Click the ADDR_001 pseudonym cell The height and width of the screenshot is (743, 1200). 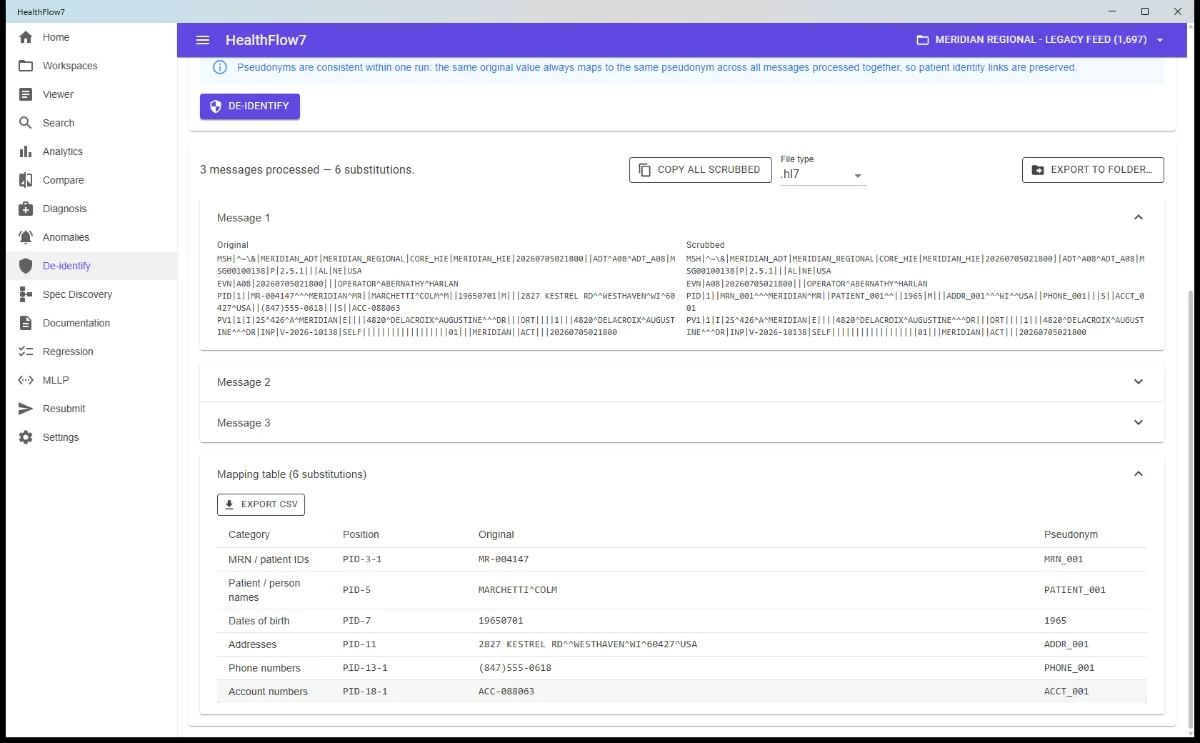pyautogui.click(x=1067, y=645)
